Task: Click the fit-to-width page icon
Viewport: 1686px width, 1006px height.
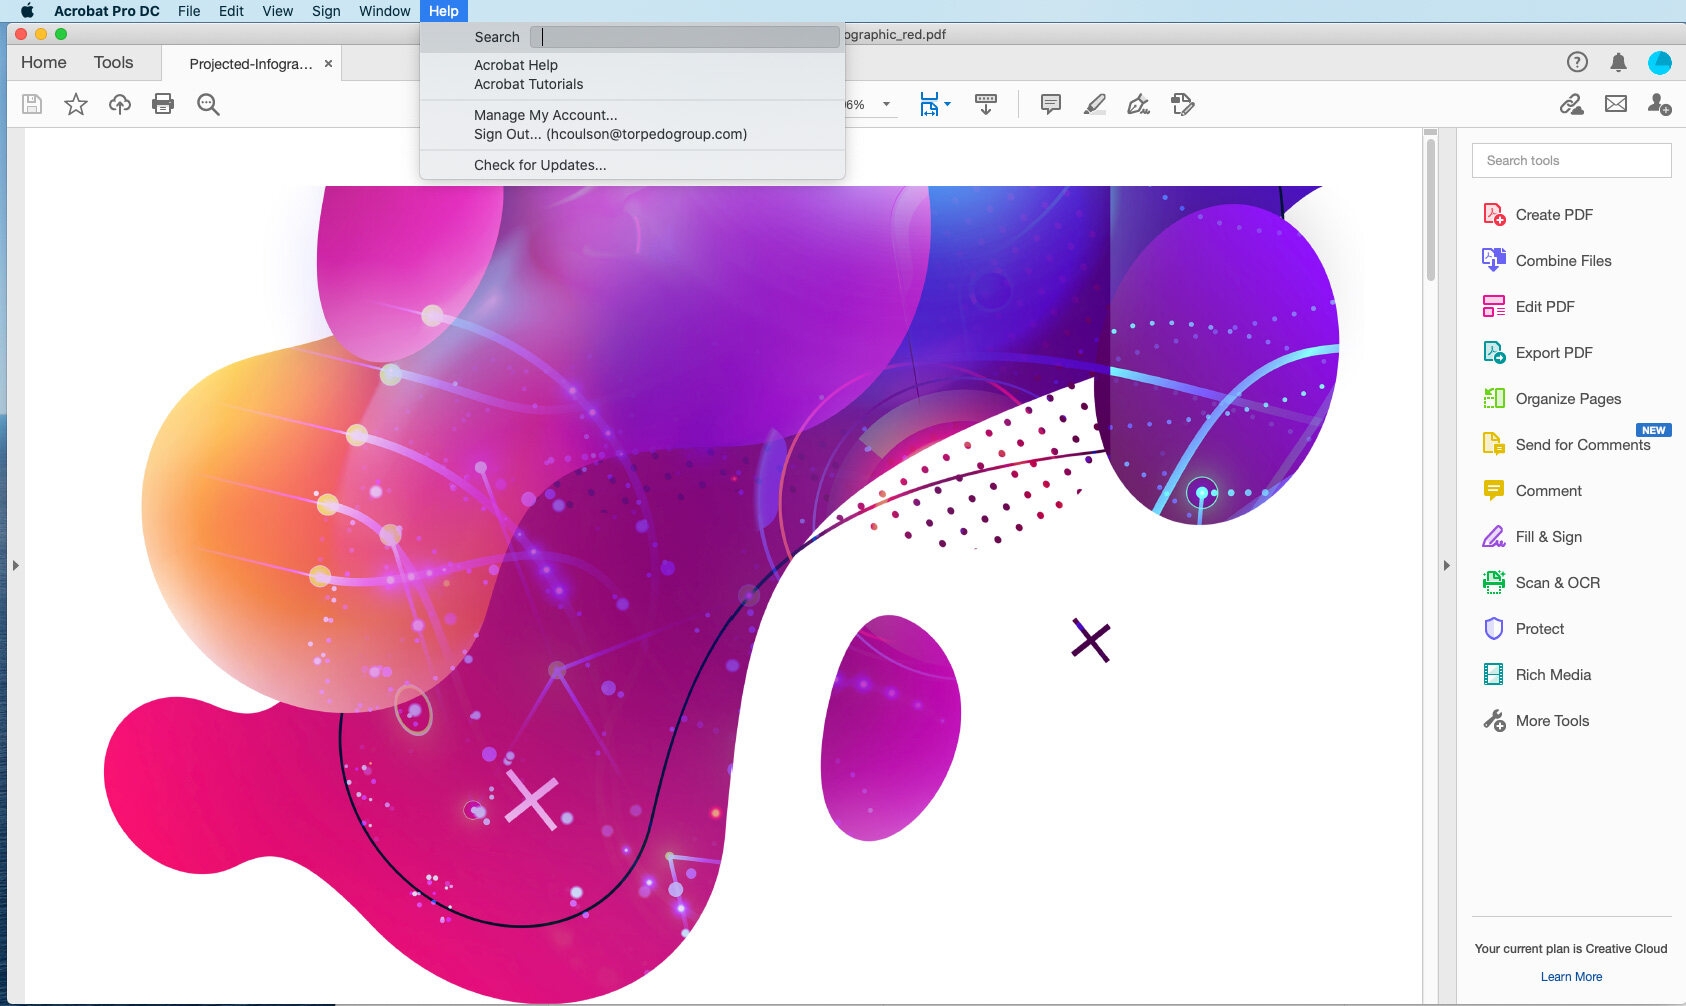Action: tap(930, 104)
